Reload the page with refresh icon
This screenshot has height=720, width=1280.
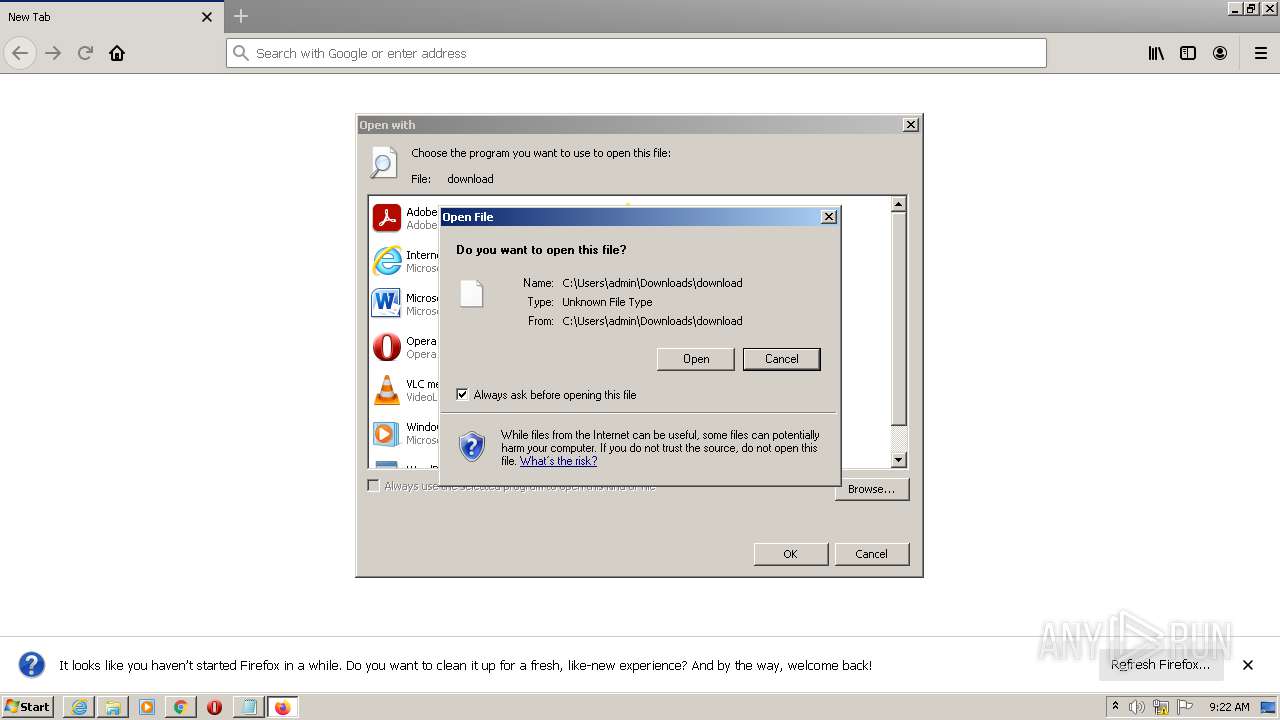85,53
